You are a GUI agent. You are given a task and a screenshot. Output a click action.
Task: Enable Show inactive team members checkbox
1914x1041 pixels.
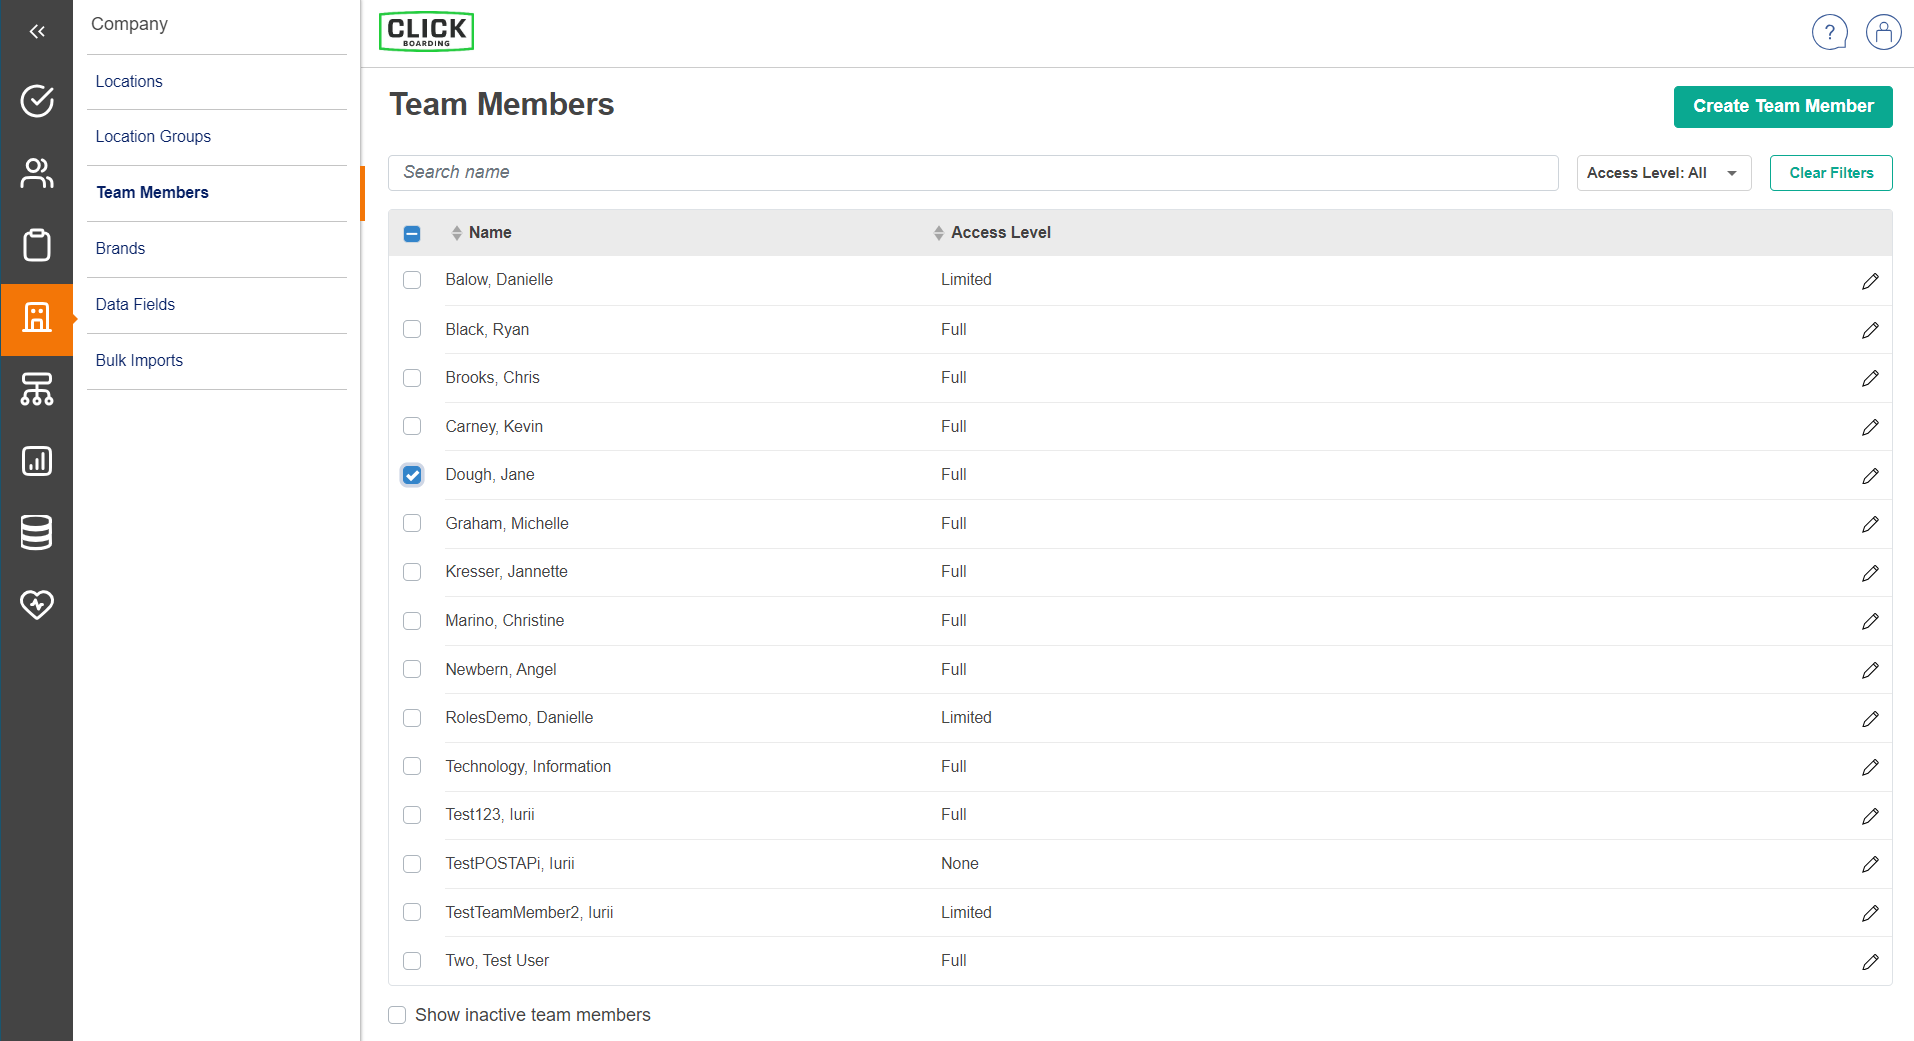[x=397, y=1015]
